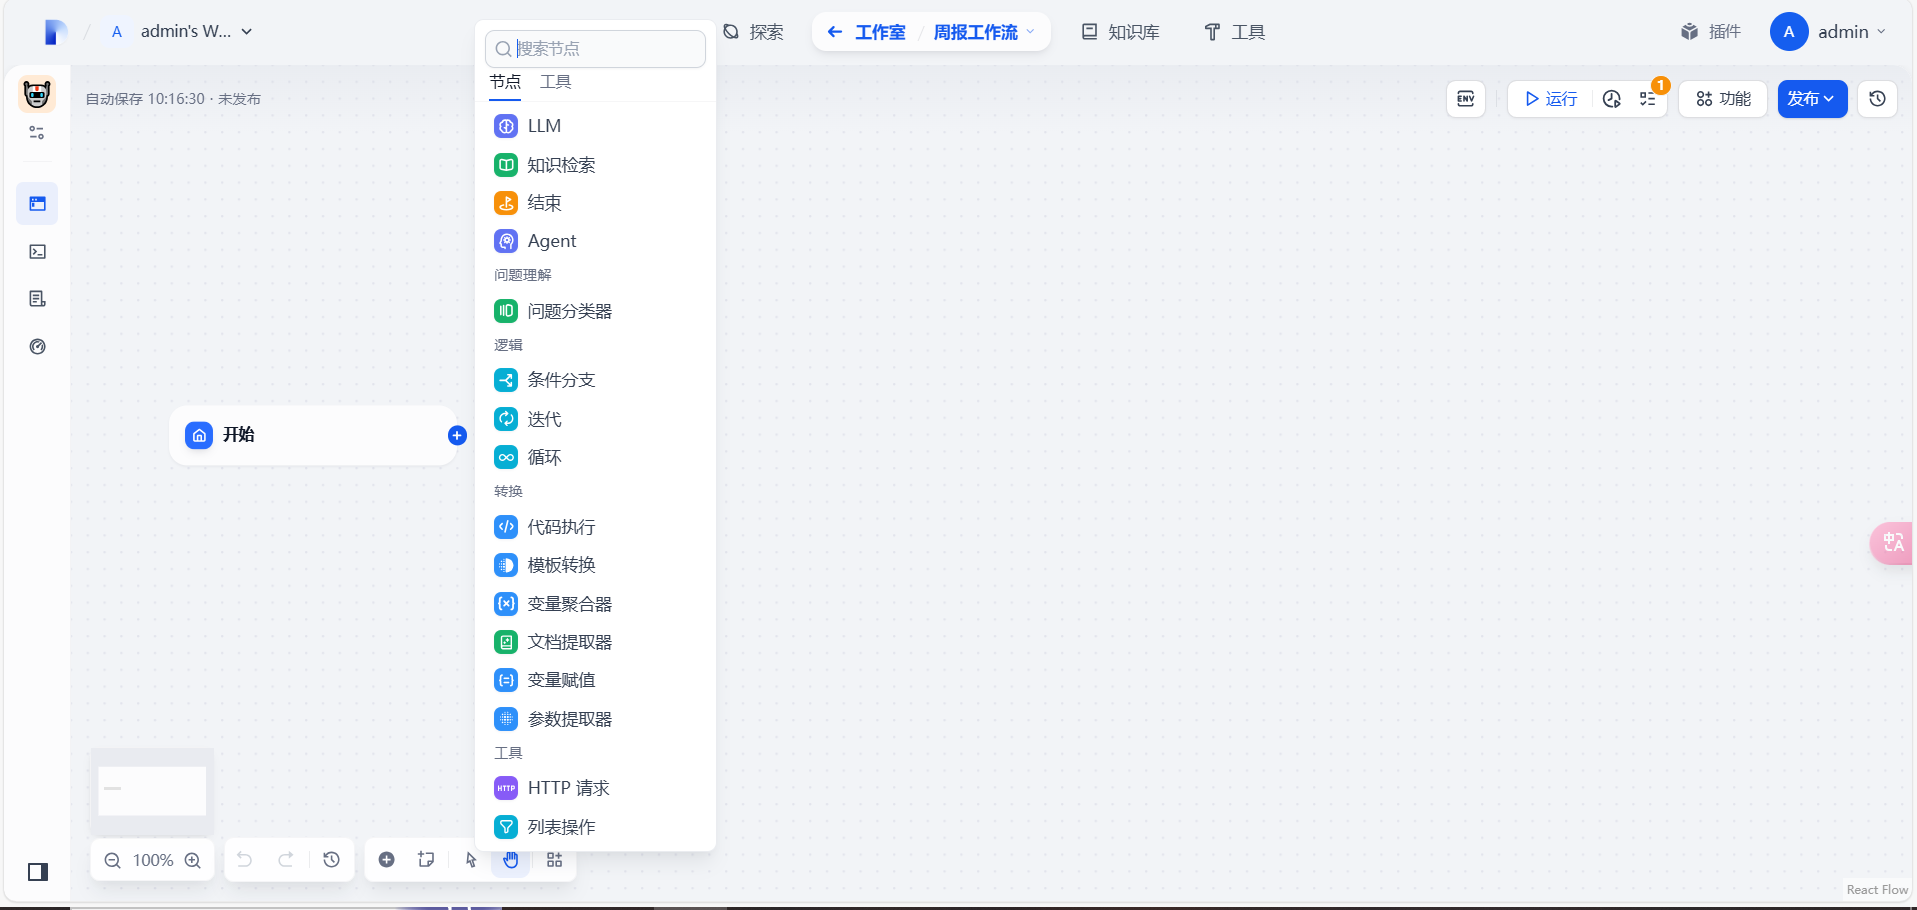Choose the 代码执行 node

(x=560, y=527)
